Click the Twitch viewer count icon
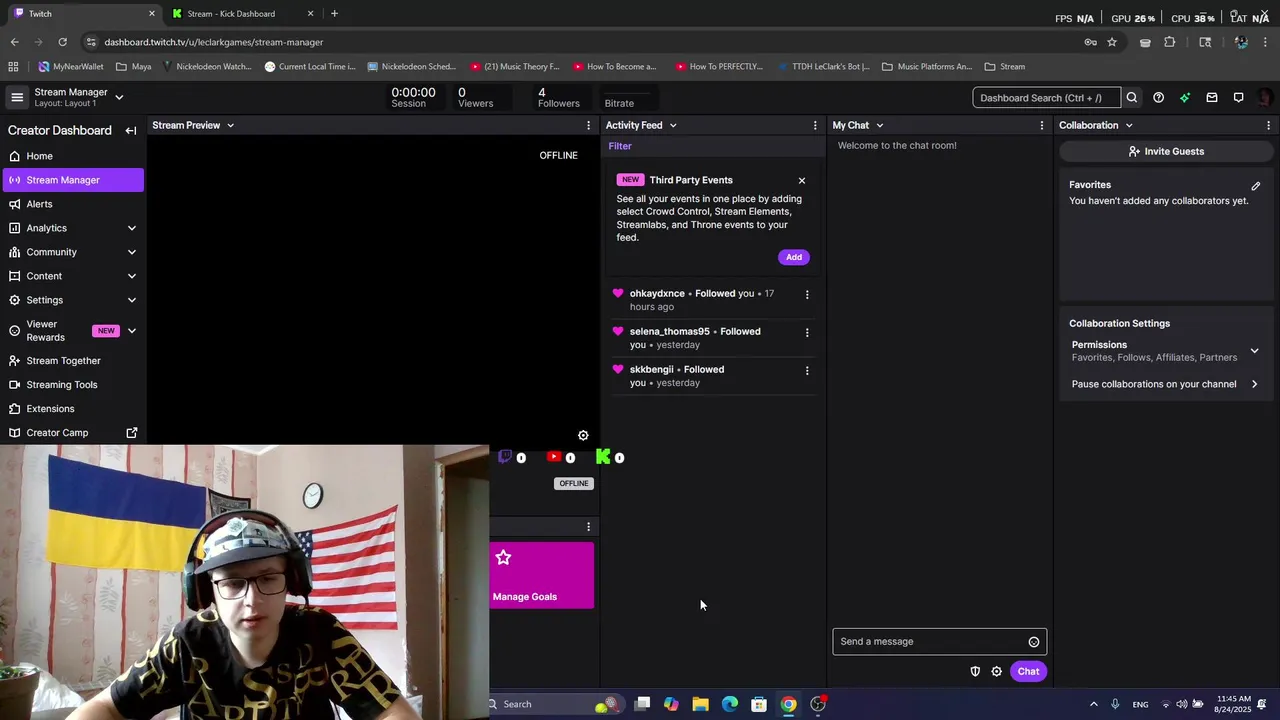The height and width of the screenshot is (720, 1280). (505, 457)
